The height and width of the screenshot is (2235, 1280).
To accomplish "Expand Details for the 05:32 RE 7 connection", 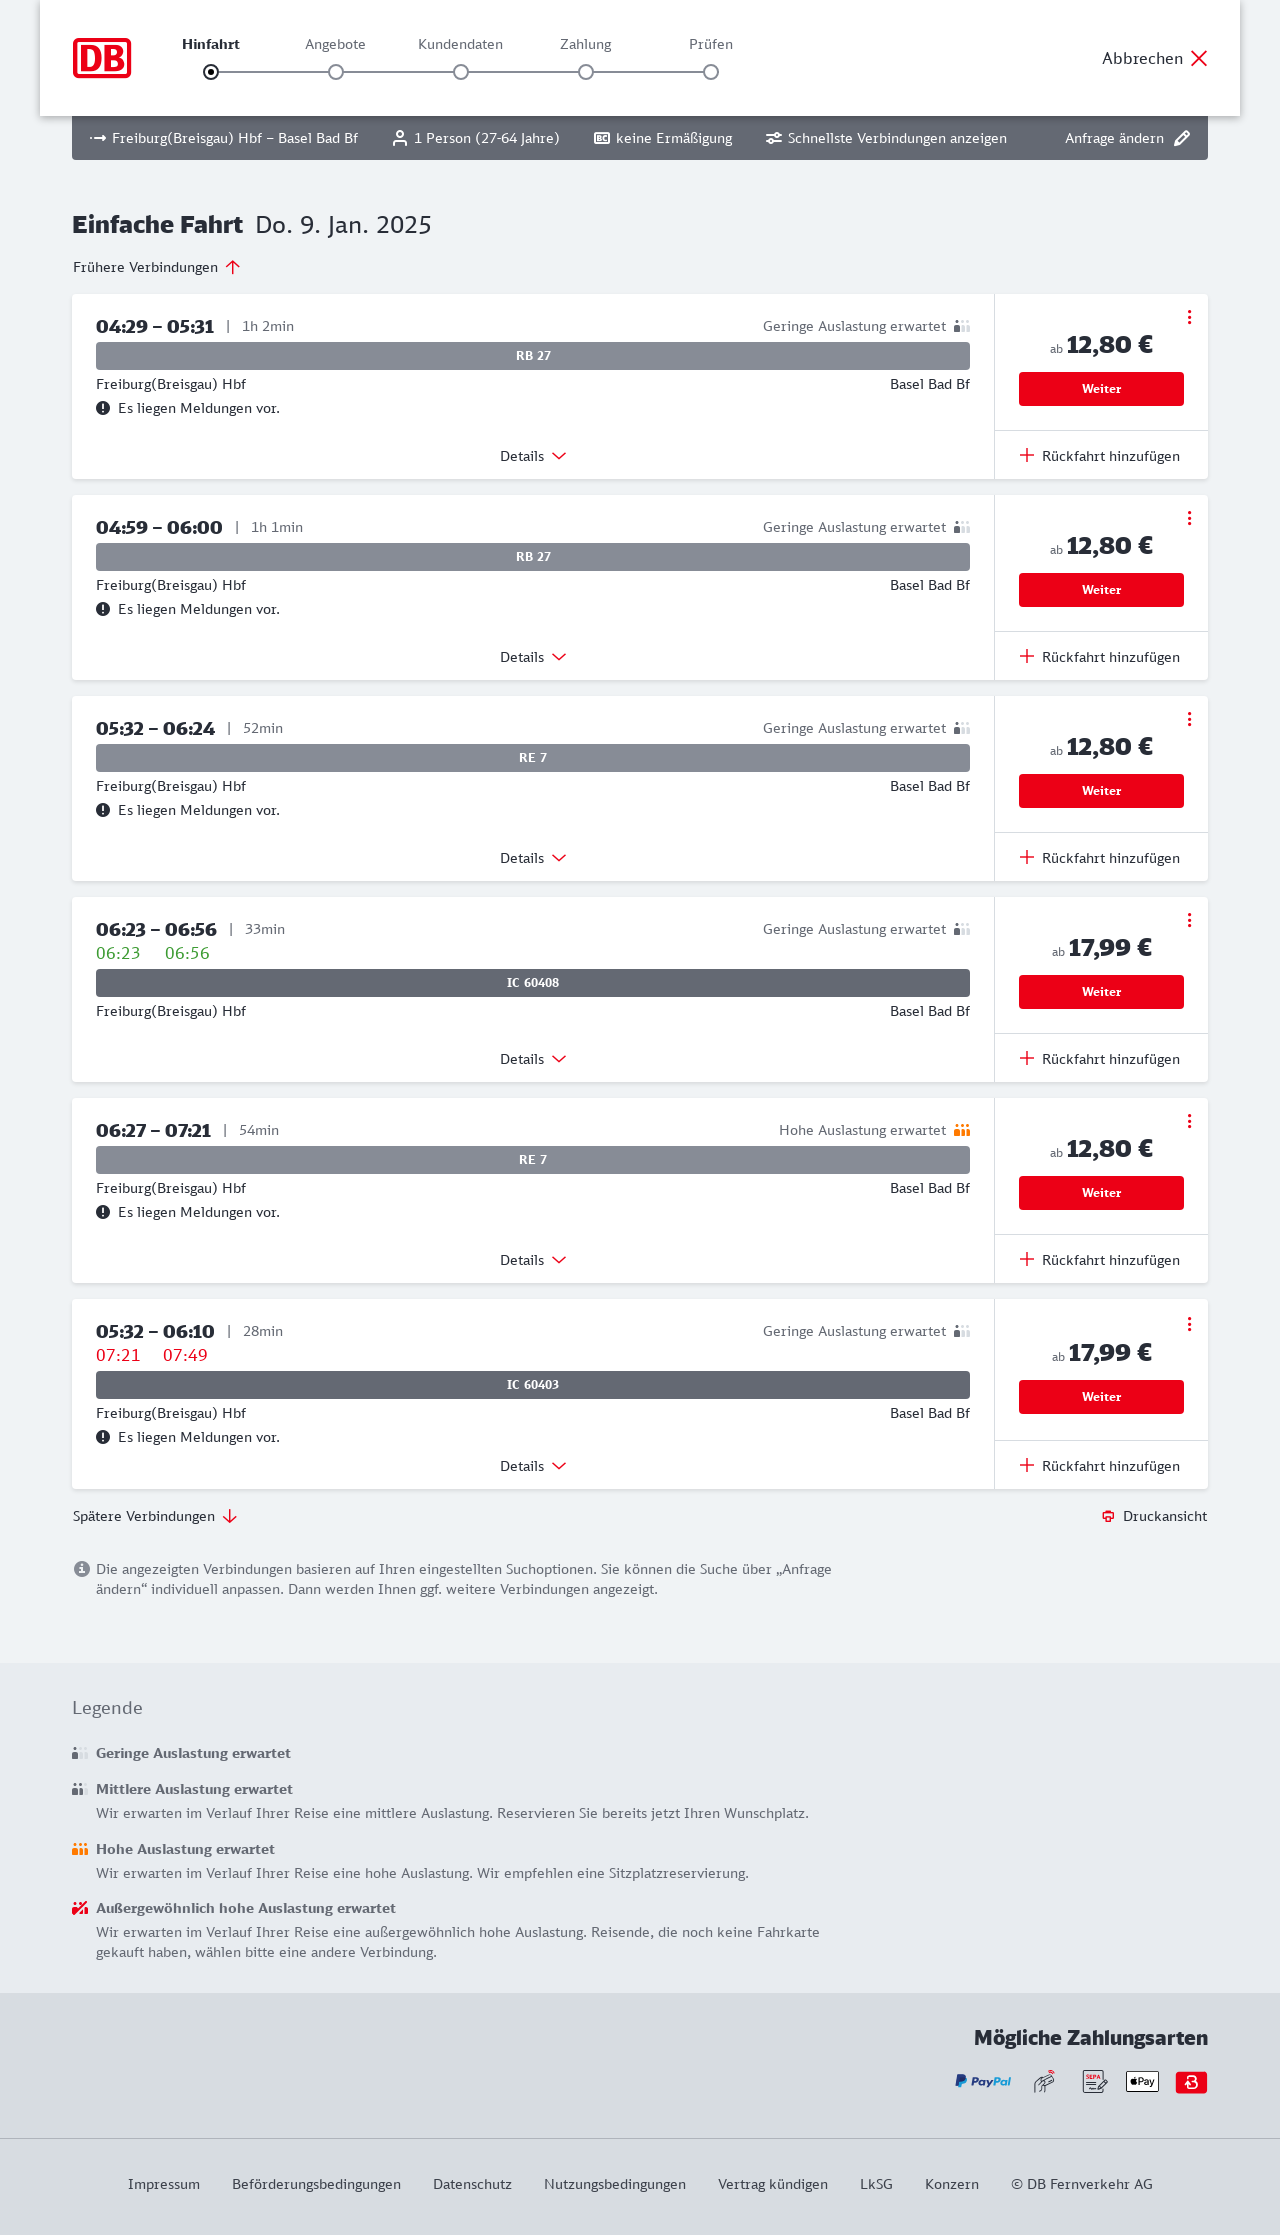I will [533, 858].
